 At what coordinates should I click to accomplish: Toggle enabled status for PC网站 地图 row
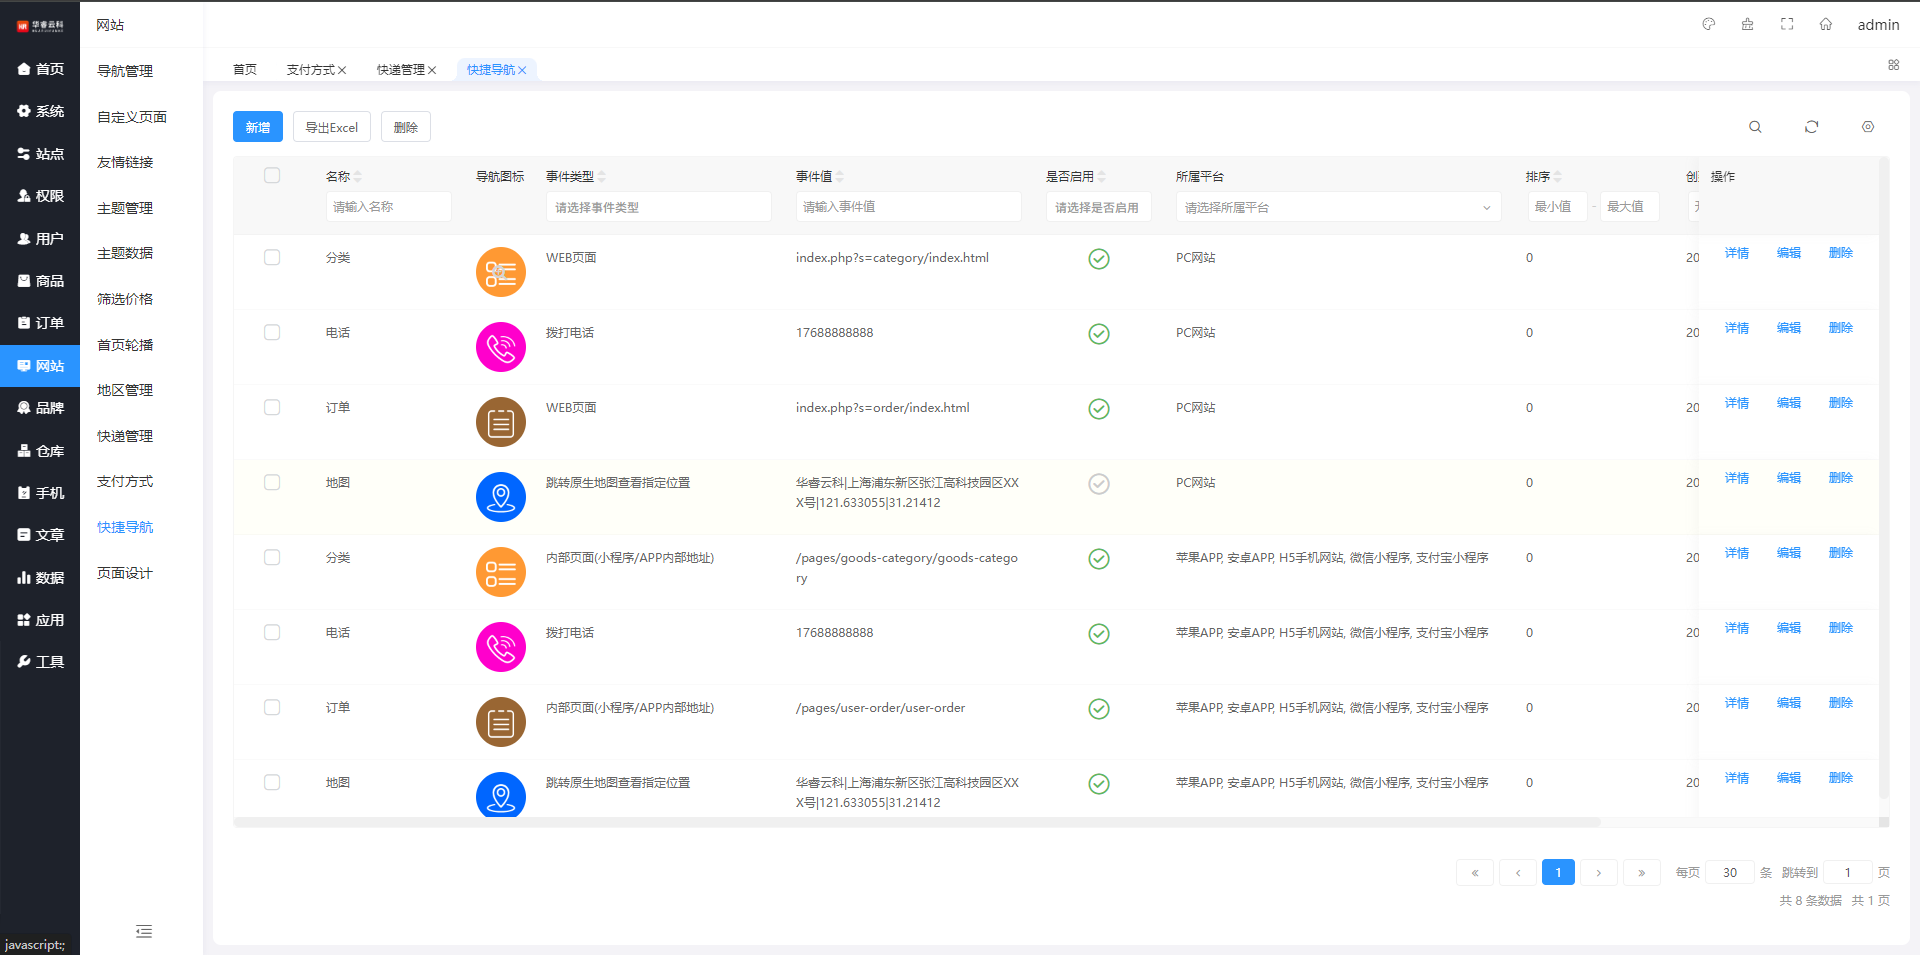coord(1098,484)
